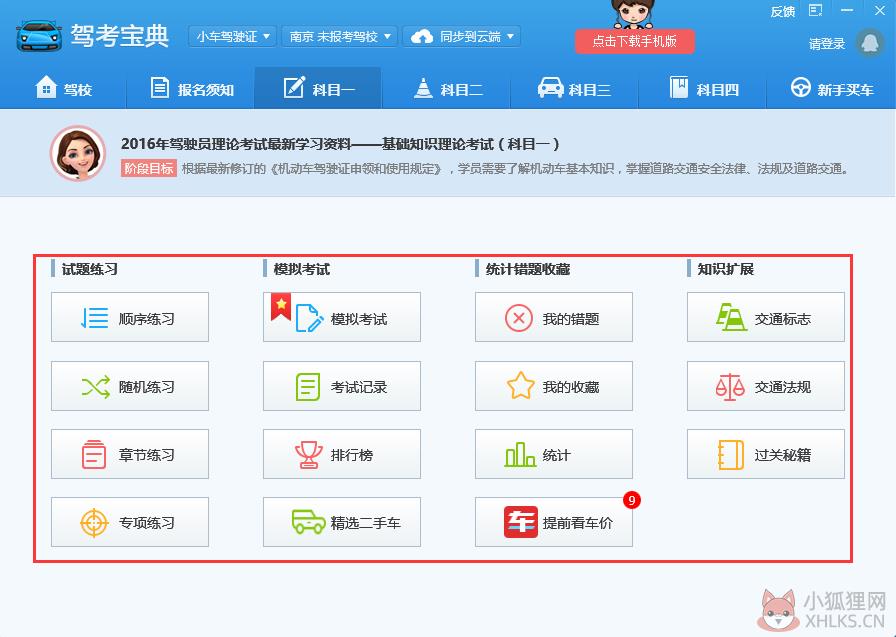Open 我的错题 wrong answers
Viewport: 896px width, 637px height.
(554, 317)
